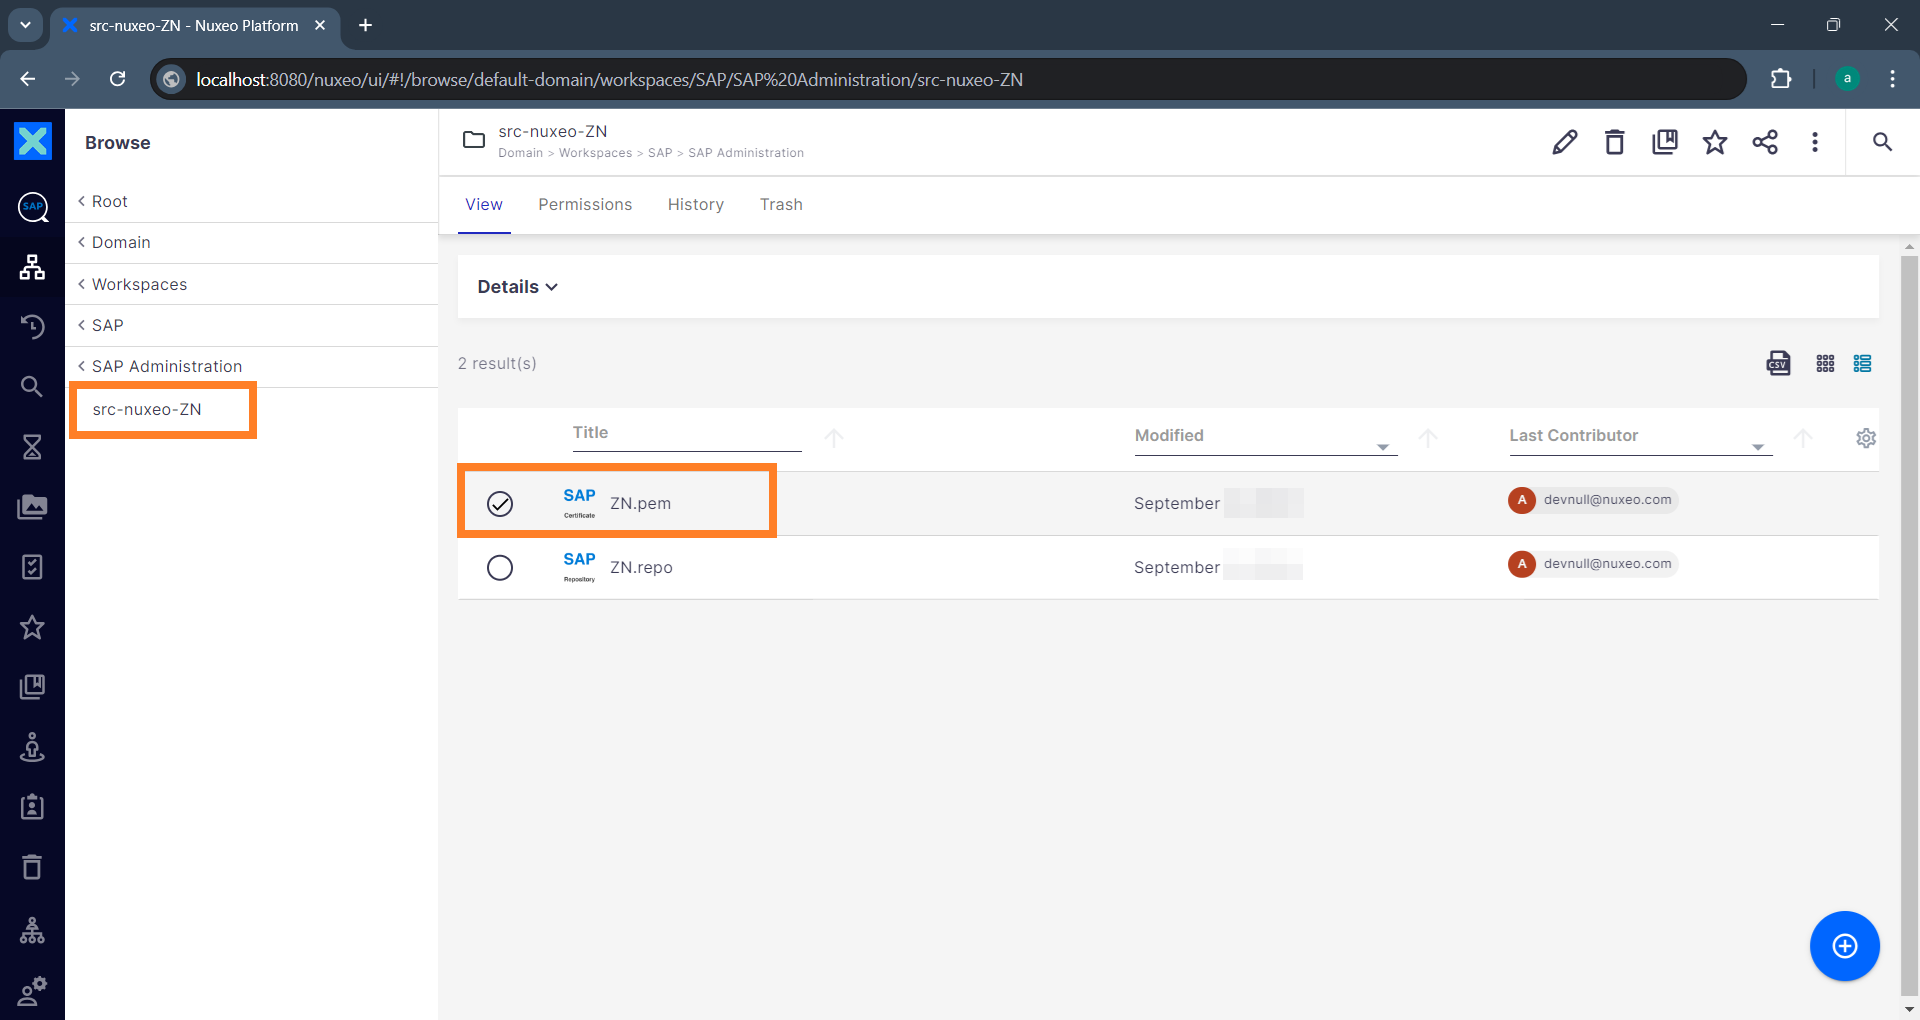The width and height of the screenshot is (1920, 1020).
Task: Open the header search magnifier
Action: (1882, 142)
